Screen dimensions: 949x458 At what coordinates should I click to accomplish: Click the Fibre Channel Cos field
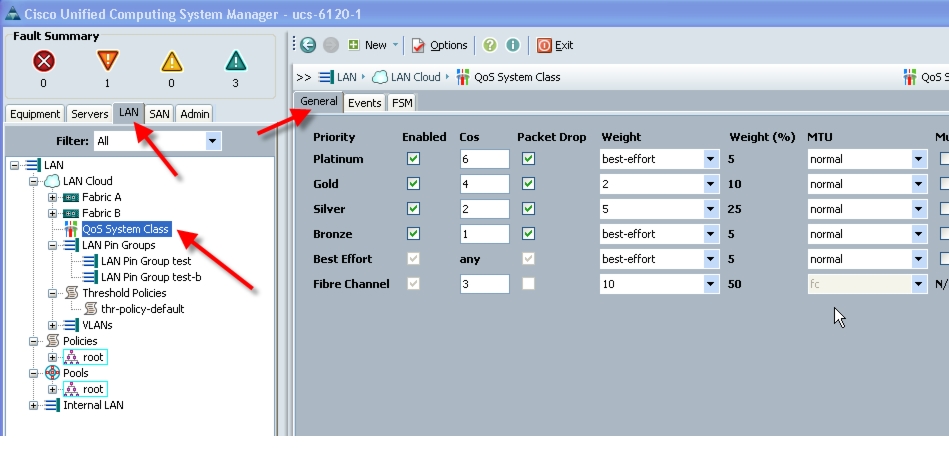[484, 284]
